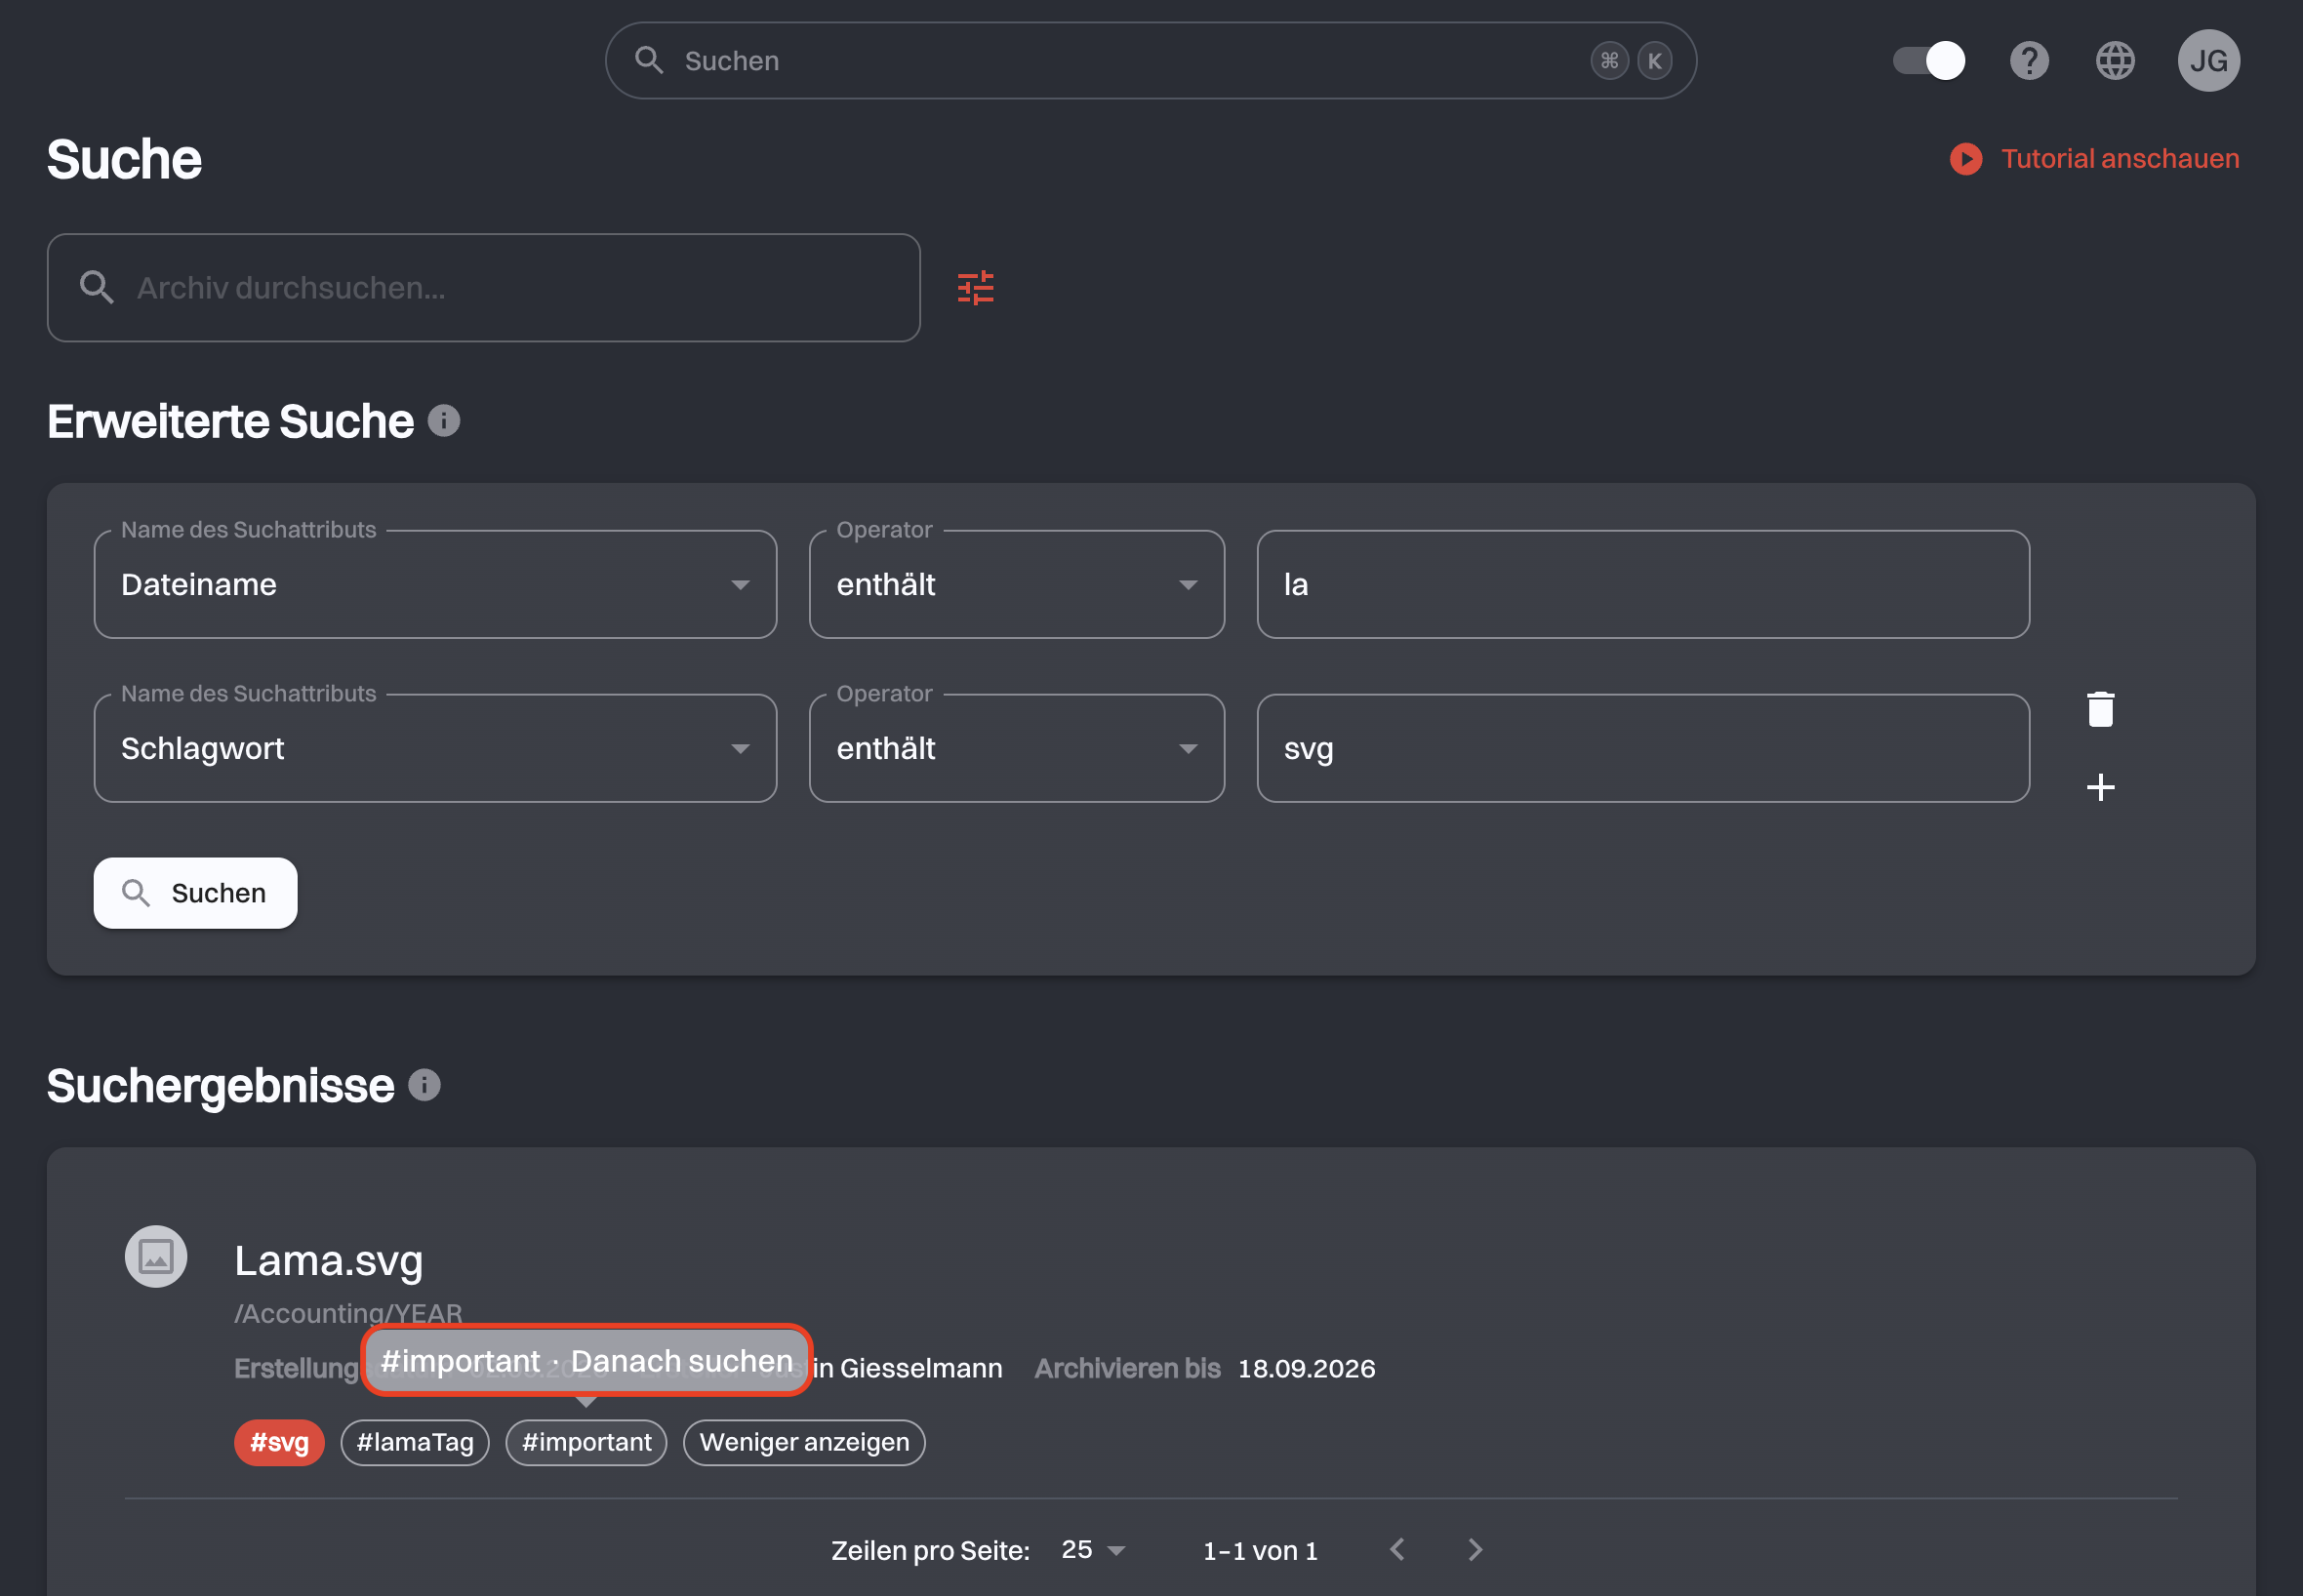The image size is (2303, 1596).
Task: Click the value field containing 'la'
Action: click(1642, 584)
